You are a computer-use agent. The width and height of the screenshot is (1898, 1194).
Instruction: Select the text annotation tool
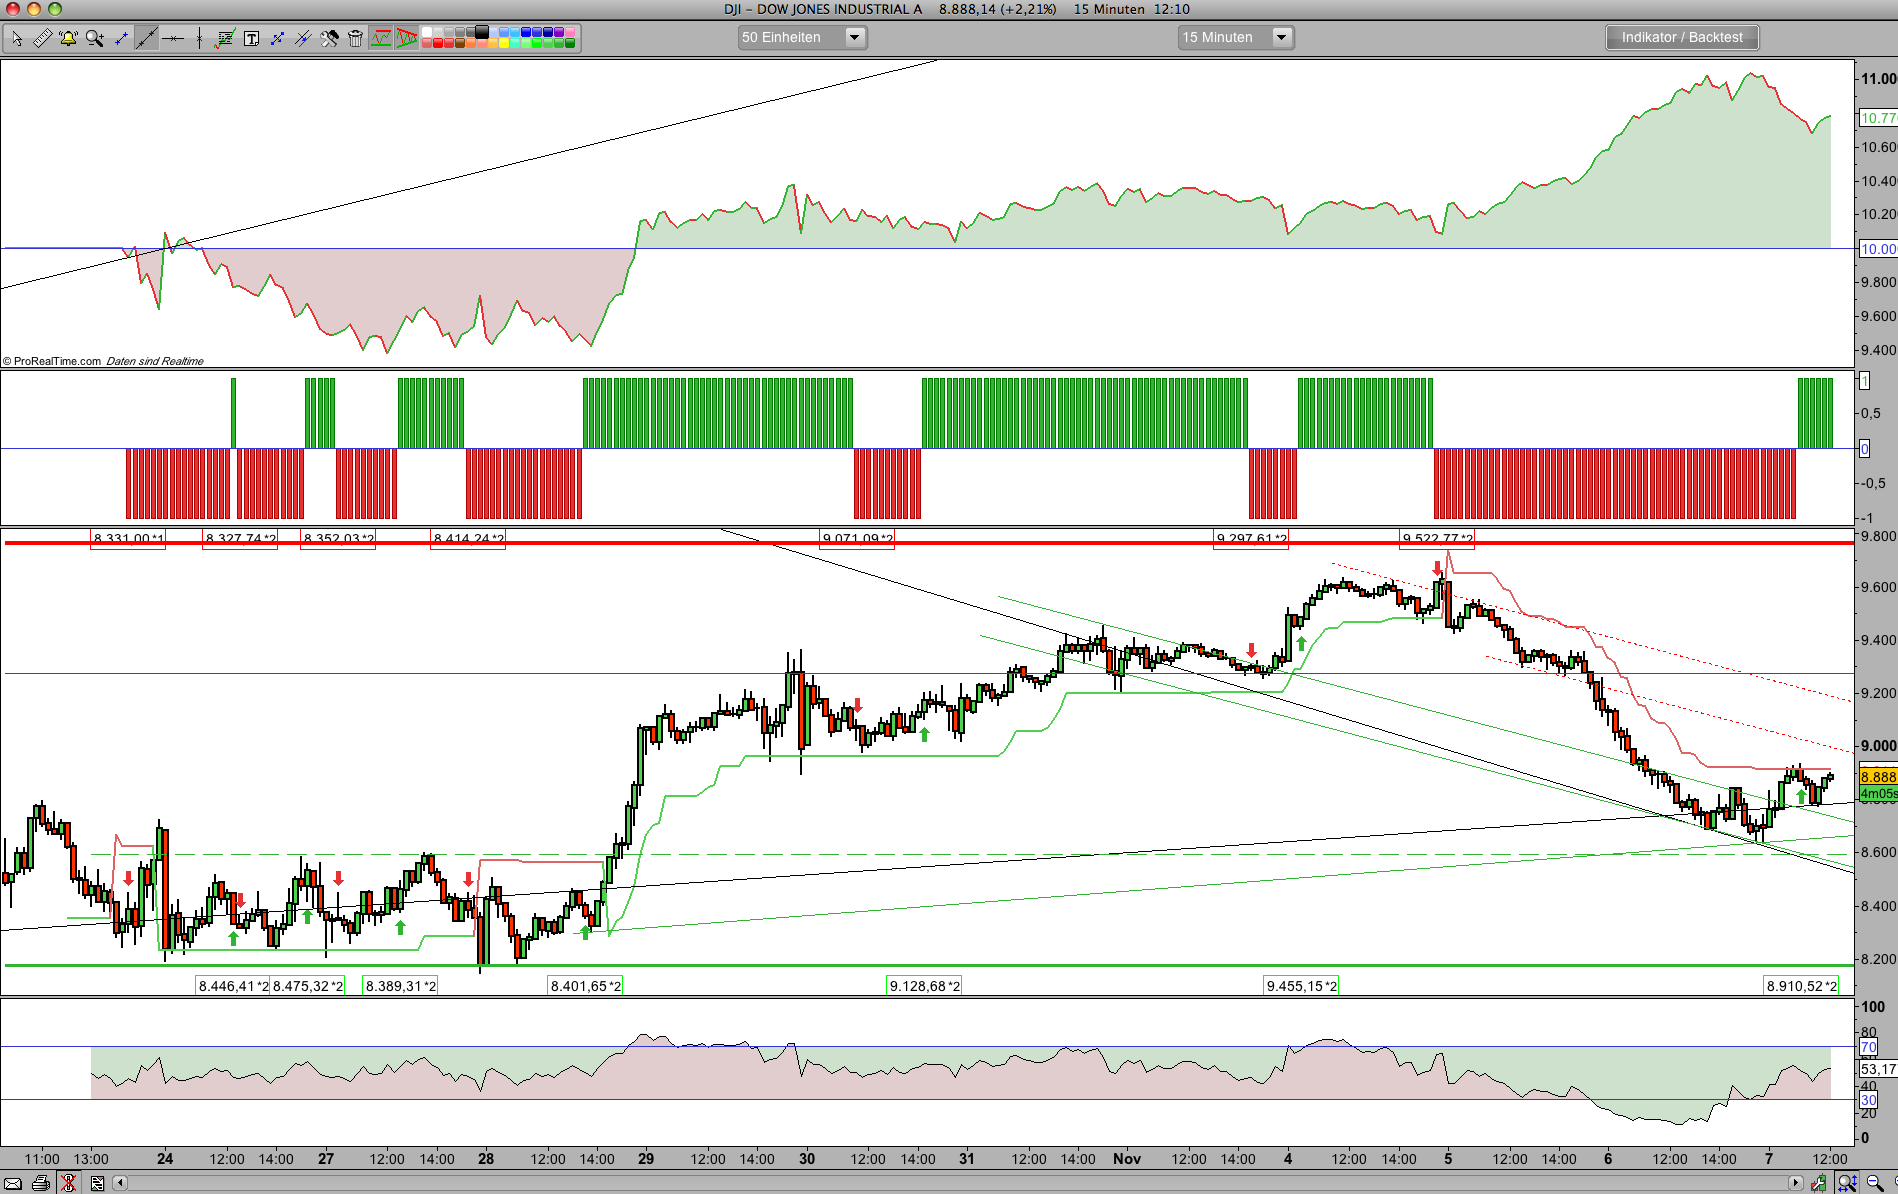[251, 38]
